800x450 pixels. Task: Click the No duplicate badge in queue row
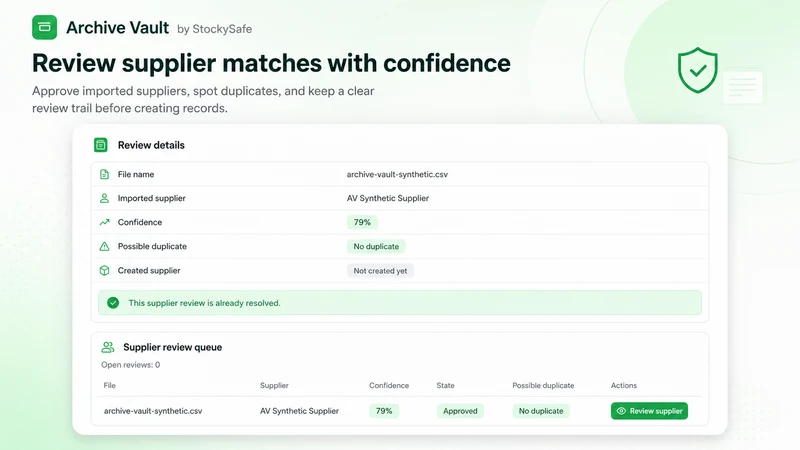[x=541, y=411]
